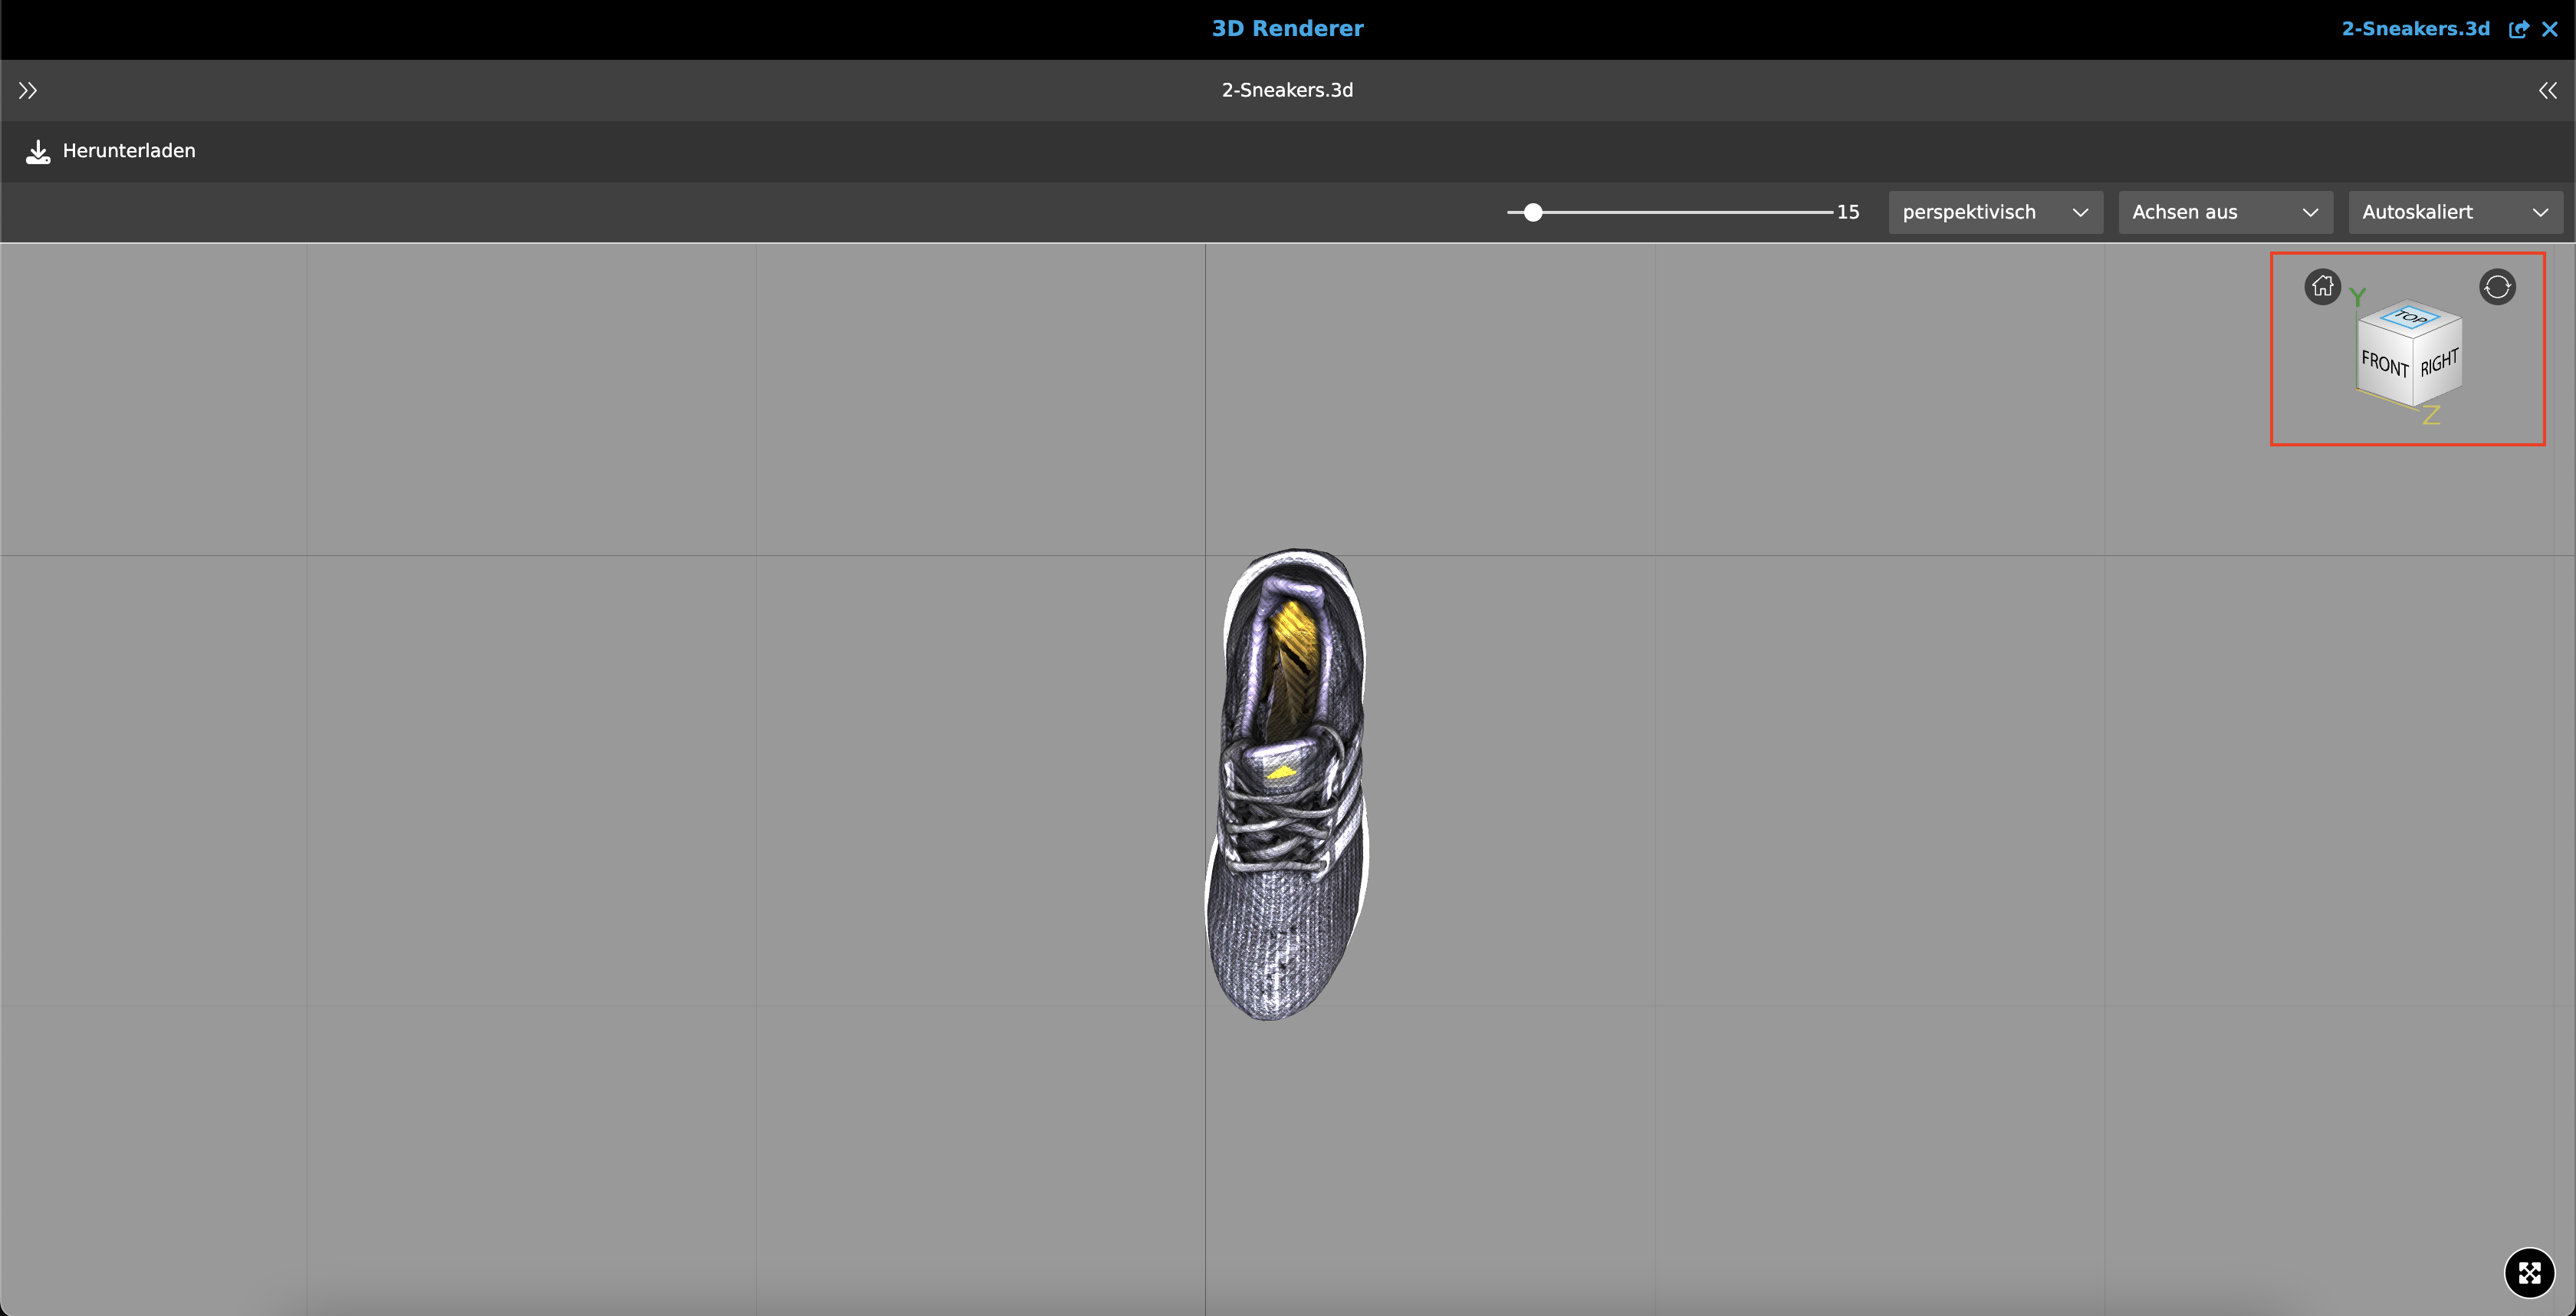This screenshot has width=2576, height=1316.
Task: Open the Autoskaliert scaling dropdown
Action: tap(2455, 212)
